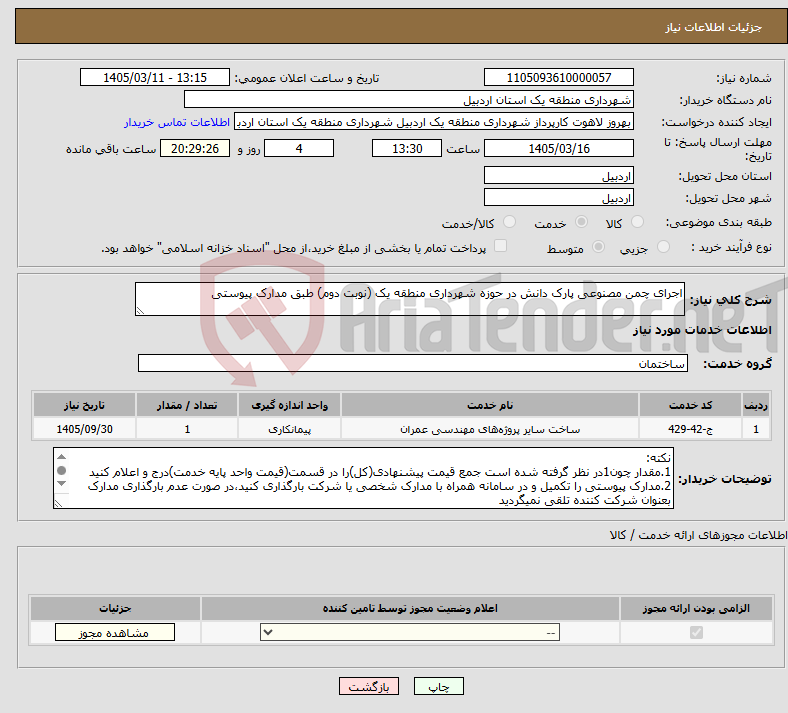
Task: Click the ردیف column header
Action: pos(756,405)
